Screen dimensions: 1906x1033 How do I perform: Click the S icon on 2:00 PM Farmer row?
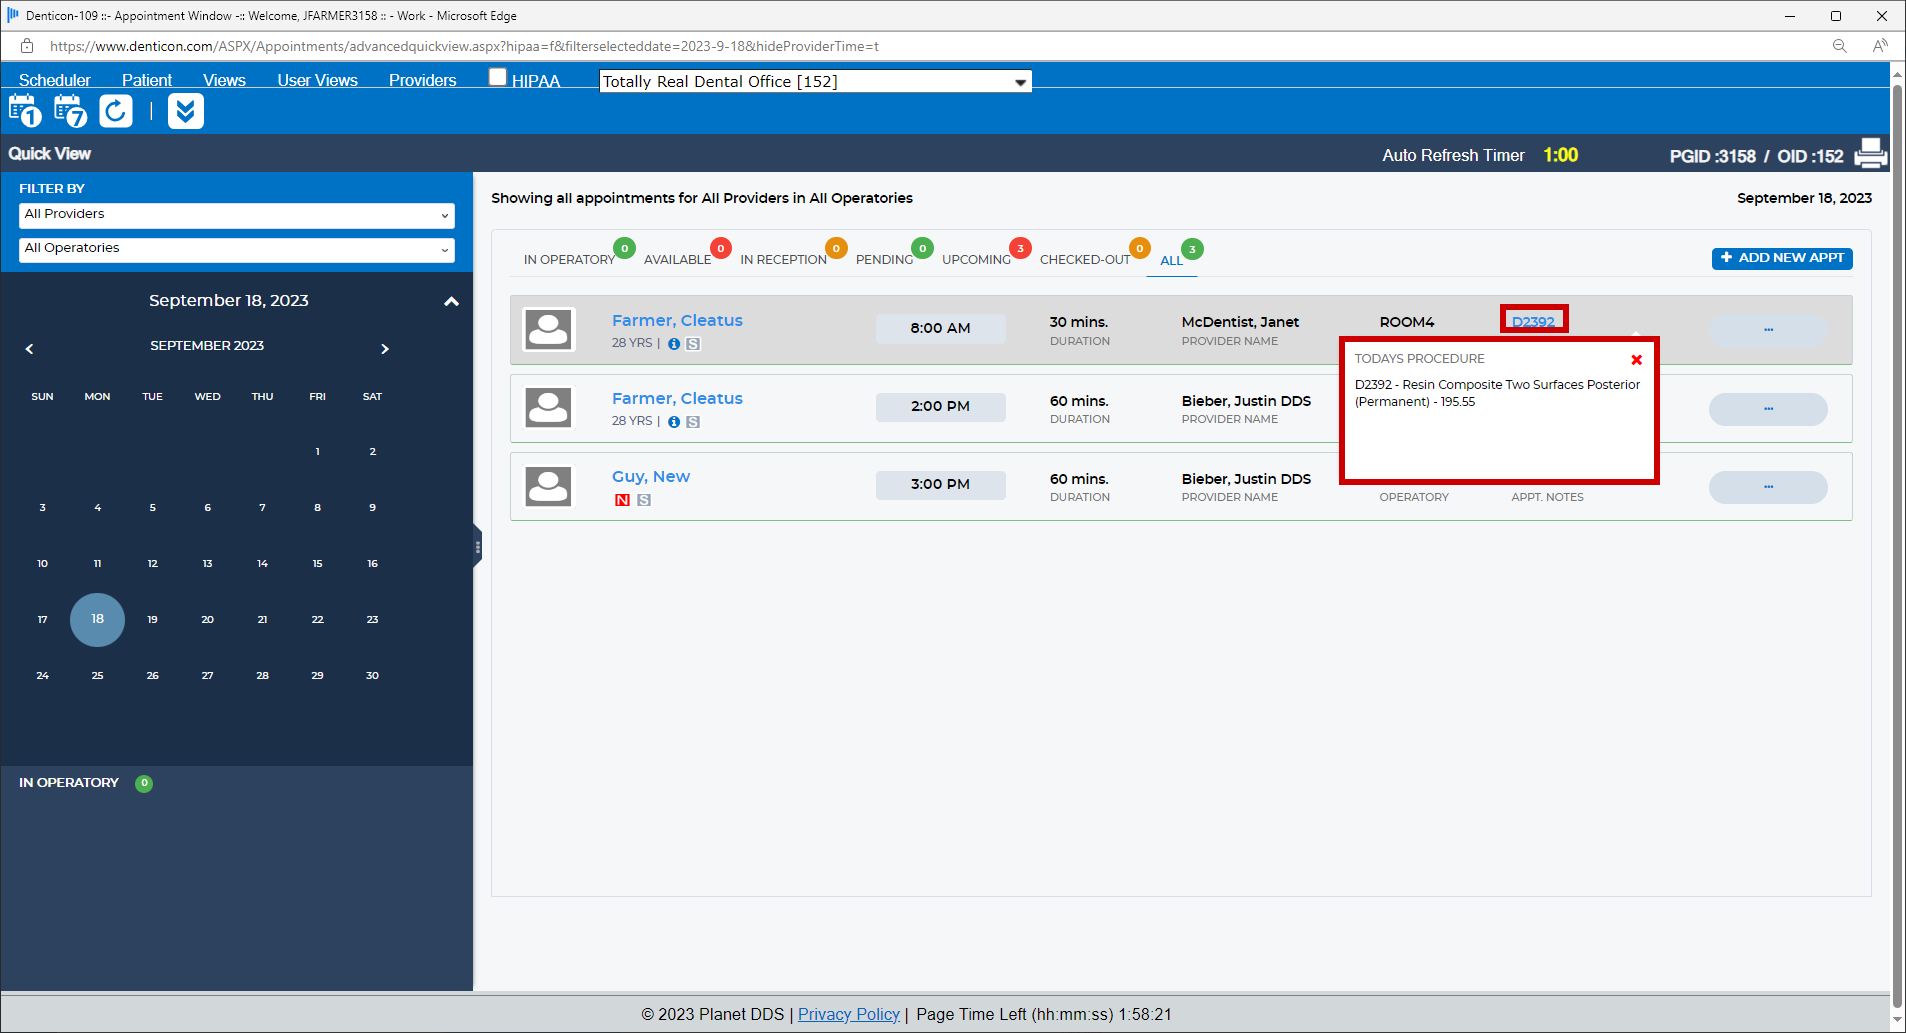click(693, 422)
